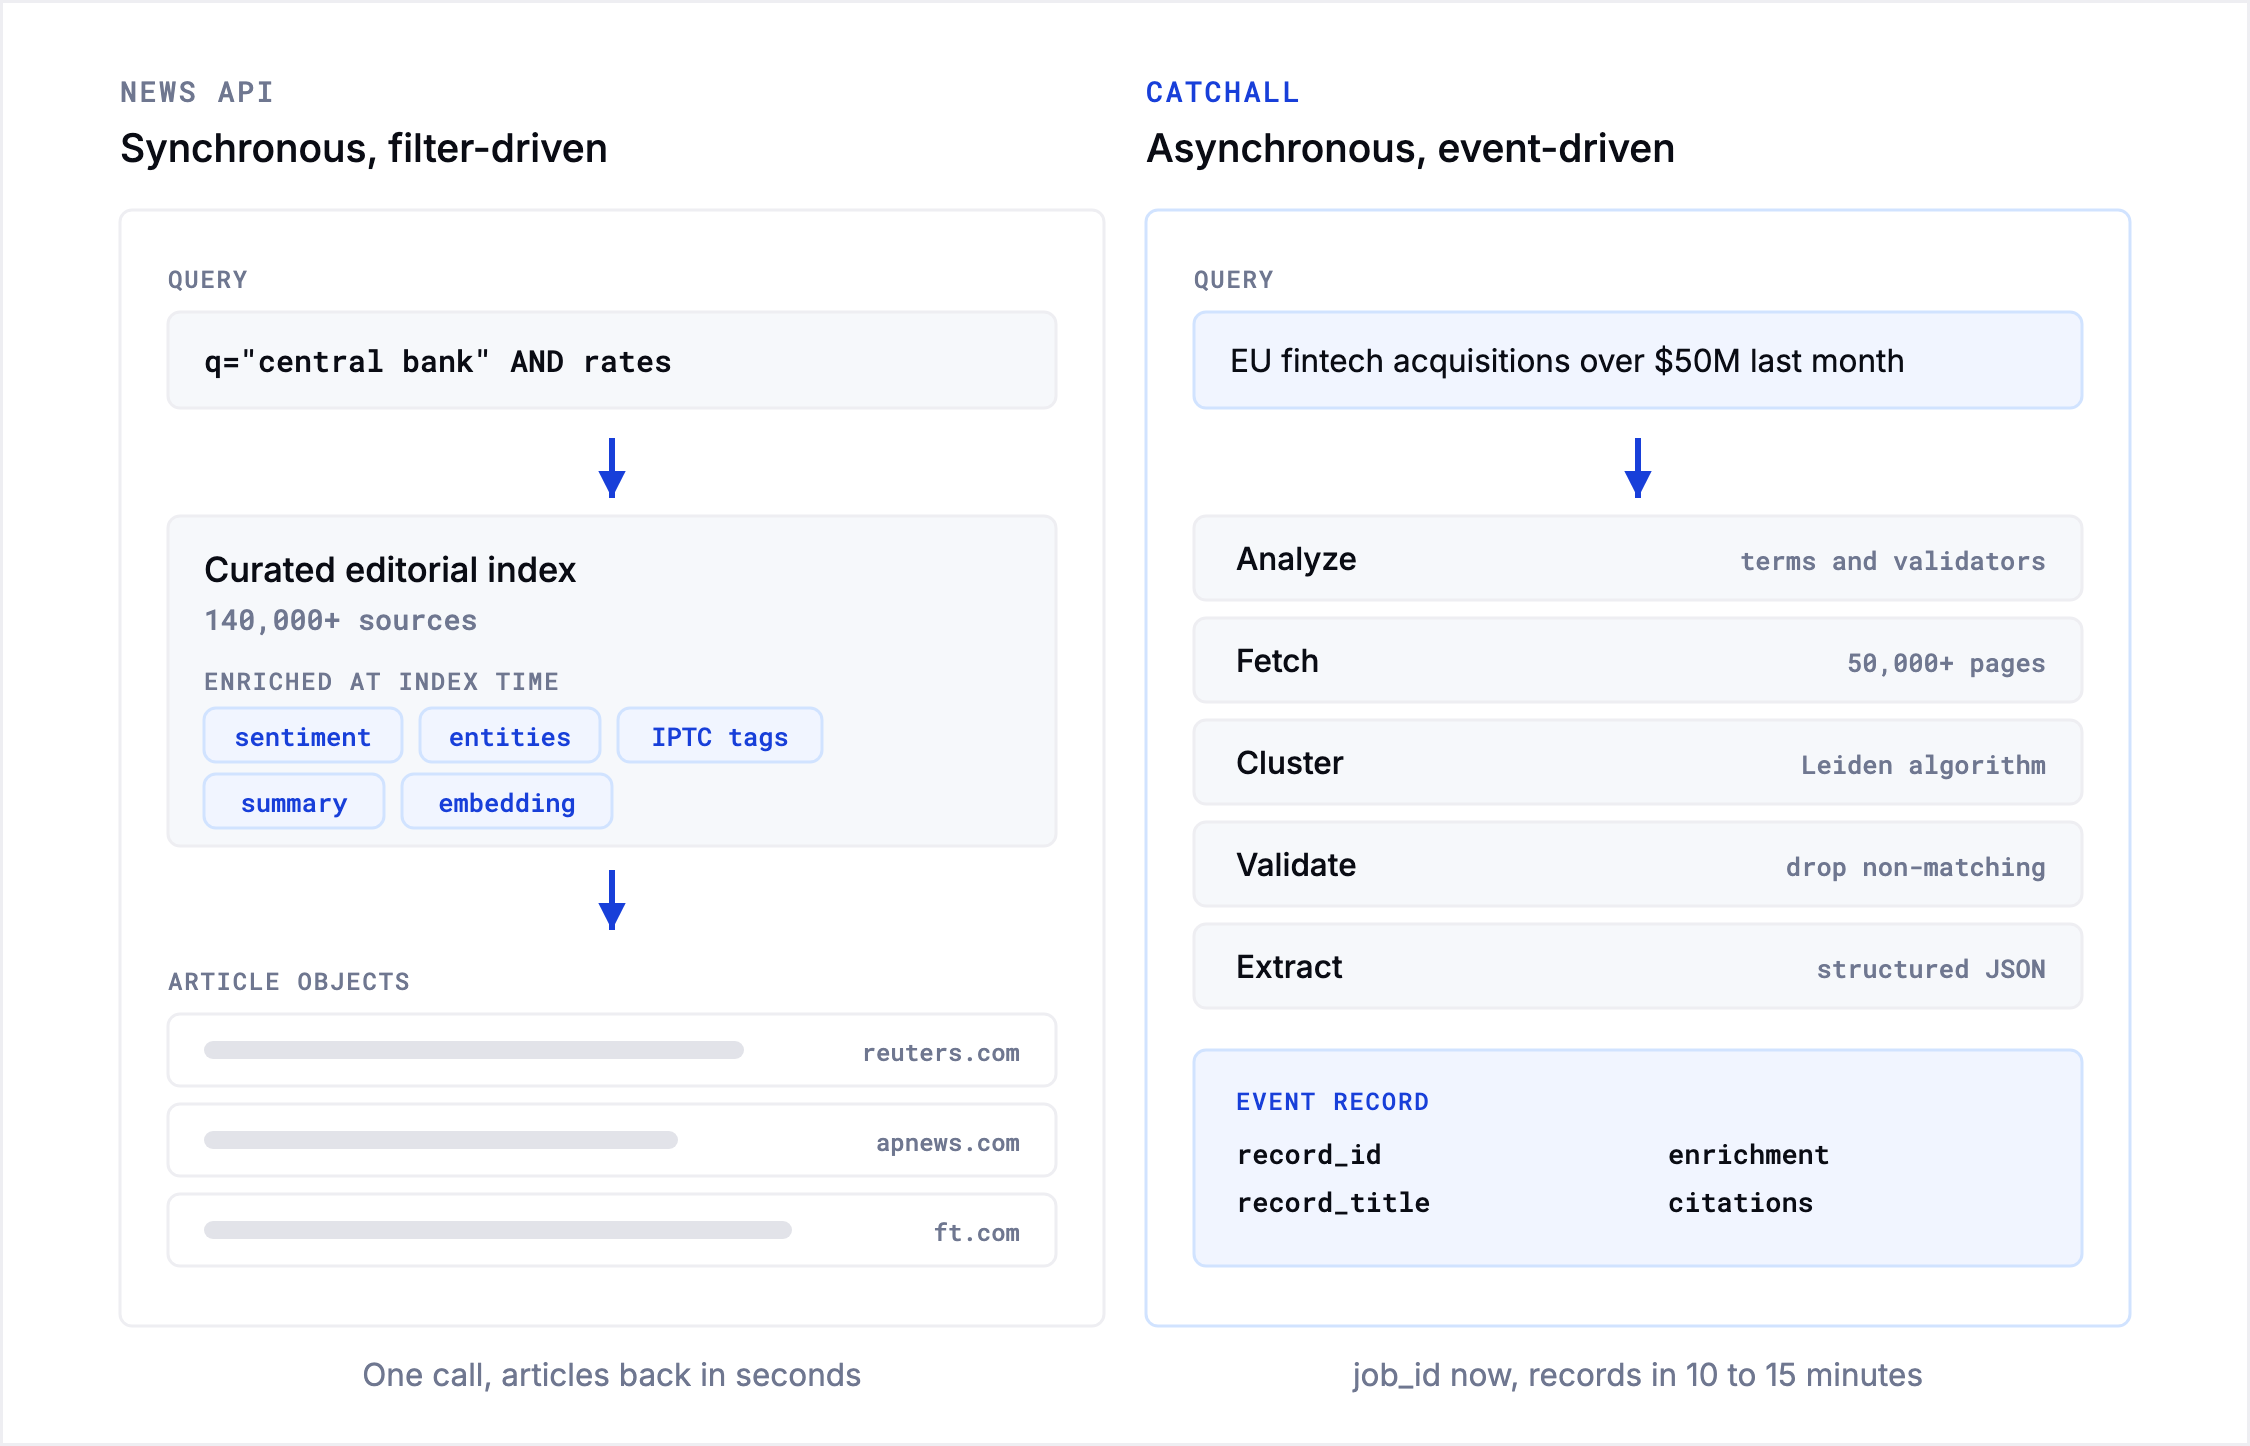Click the 'record_id' field
The image size is (2250, 1446).
coord(1309,1155)
